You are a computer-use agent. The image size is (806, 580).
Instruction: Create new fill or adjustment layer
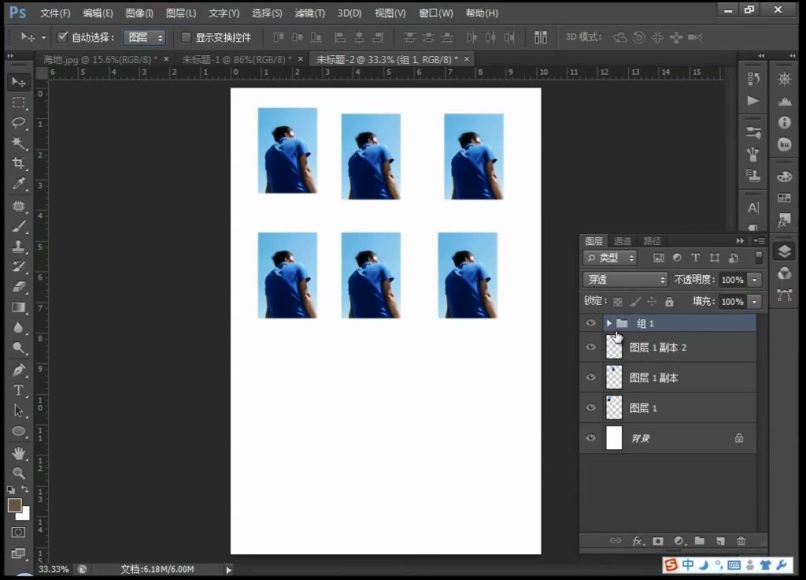[x=679, y=541]
